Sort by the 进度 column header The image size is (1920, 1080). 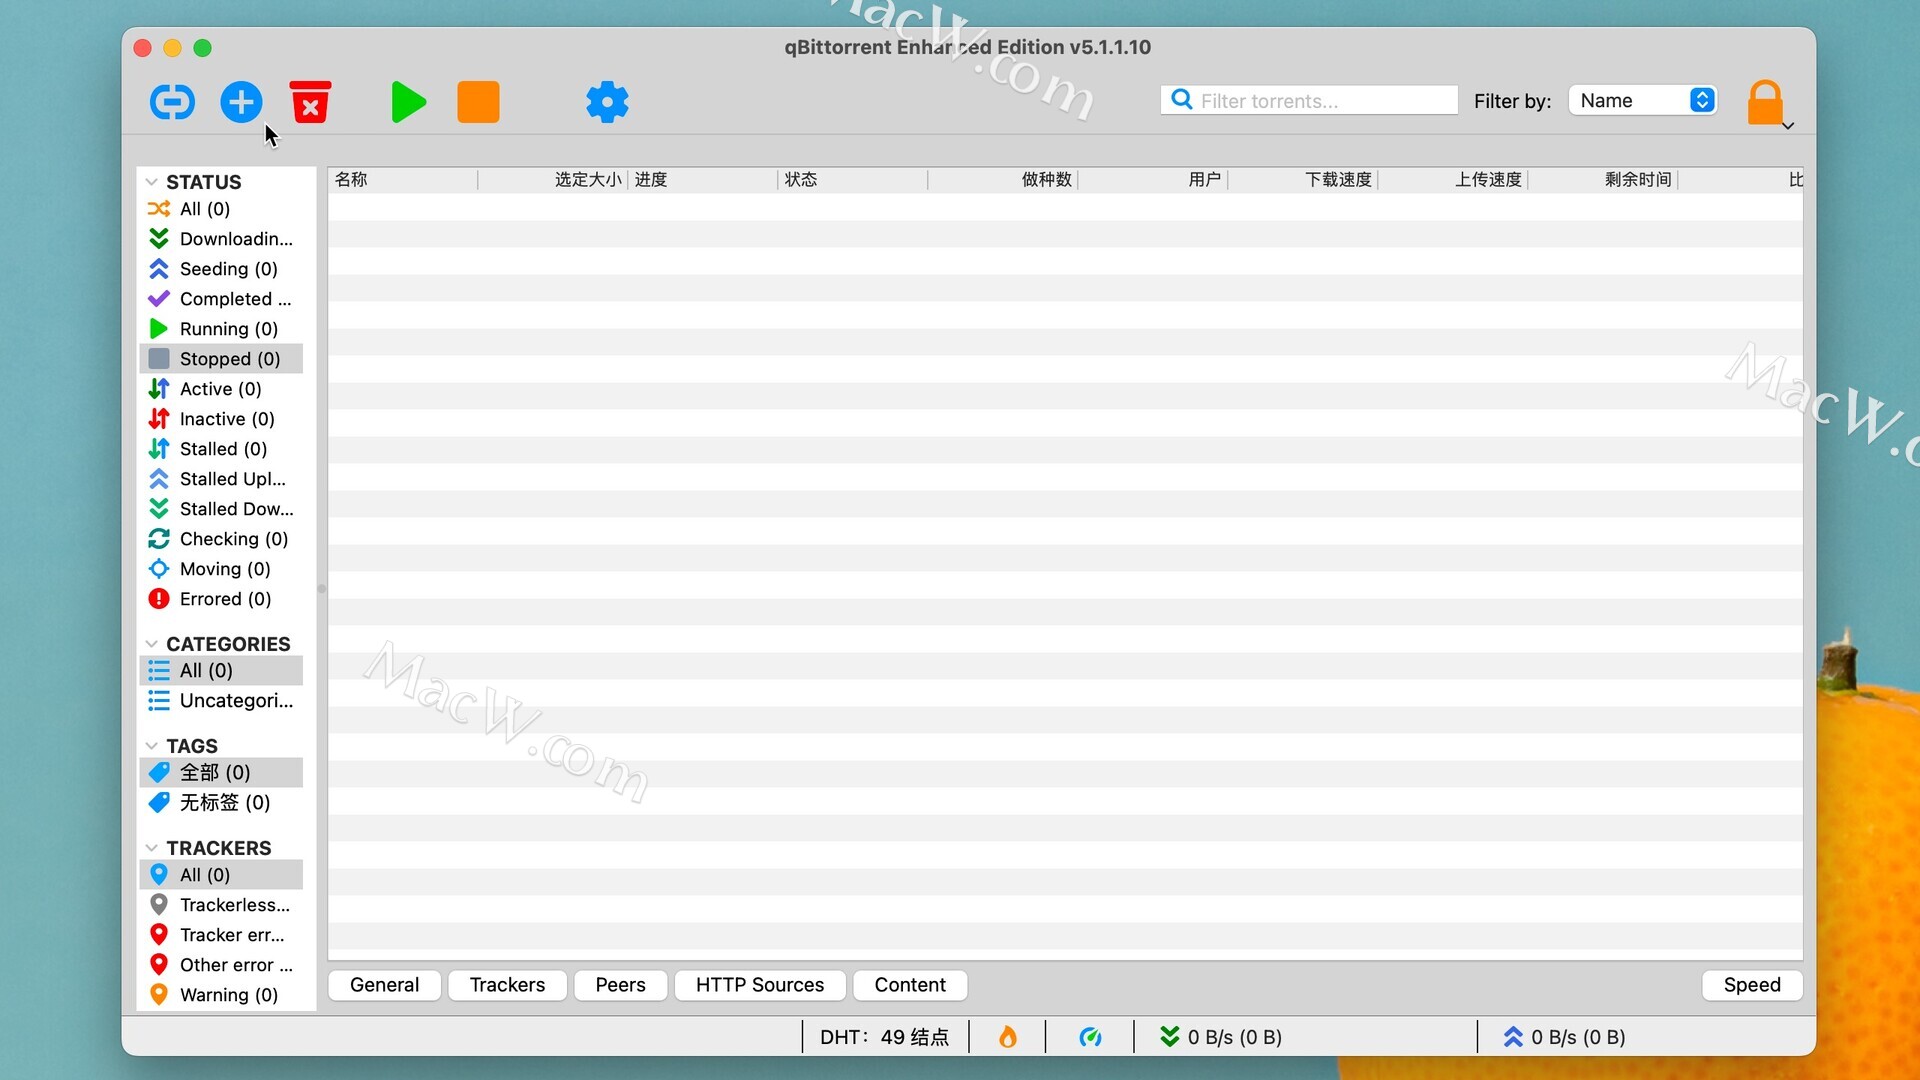[703, 180]
